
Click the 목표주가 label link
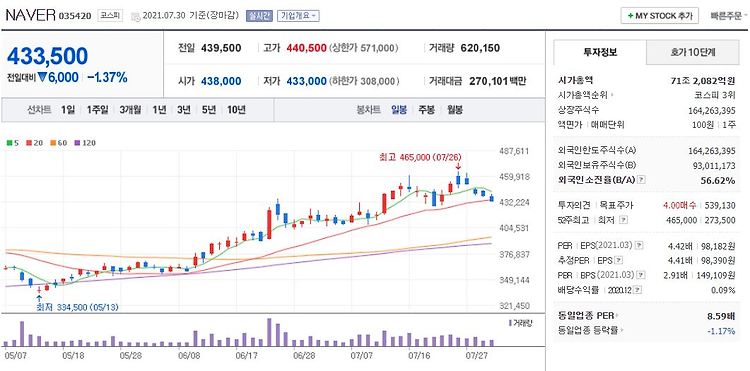pyautogui.click(x=616, y=206)
